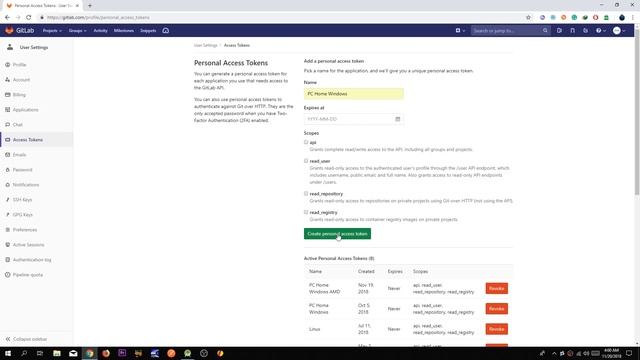The image size is (640, 360).
Task: Click the operations dashboard icon in navbar
Action: (166, 31)
